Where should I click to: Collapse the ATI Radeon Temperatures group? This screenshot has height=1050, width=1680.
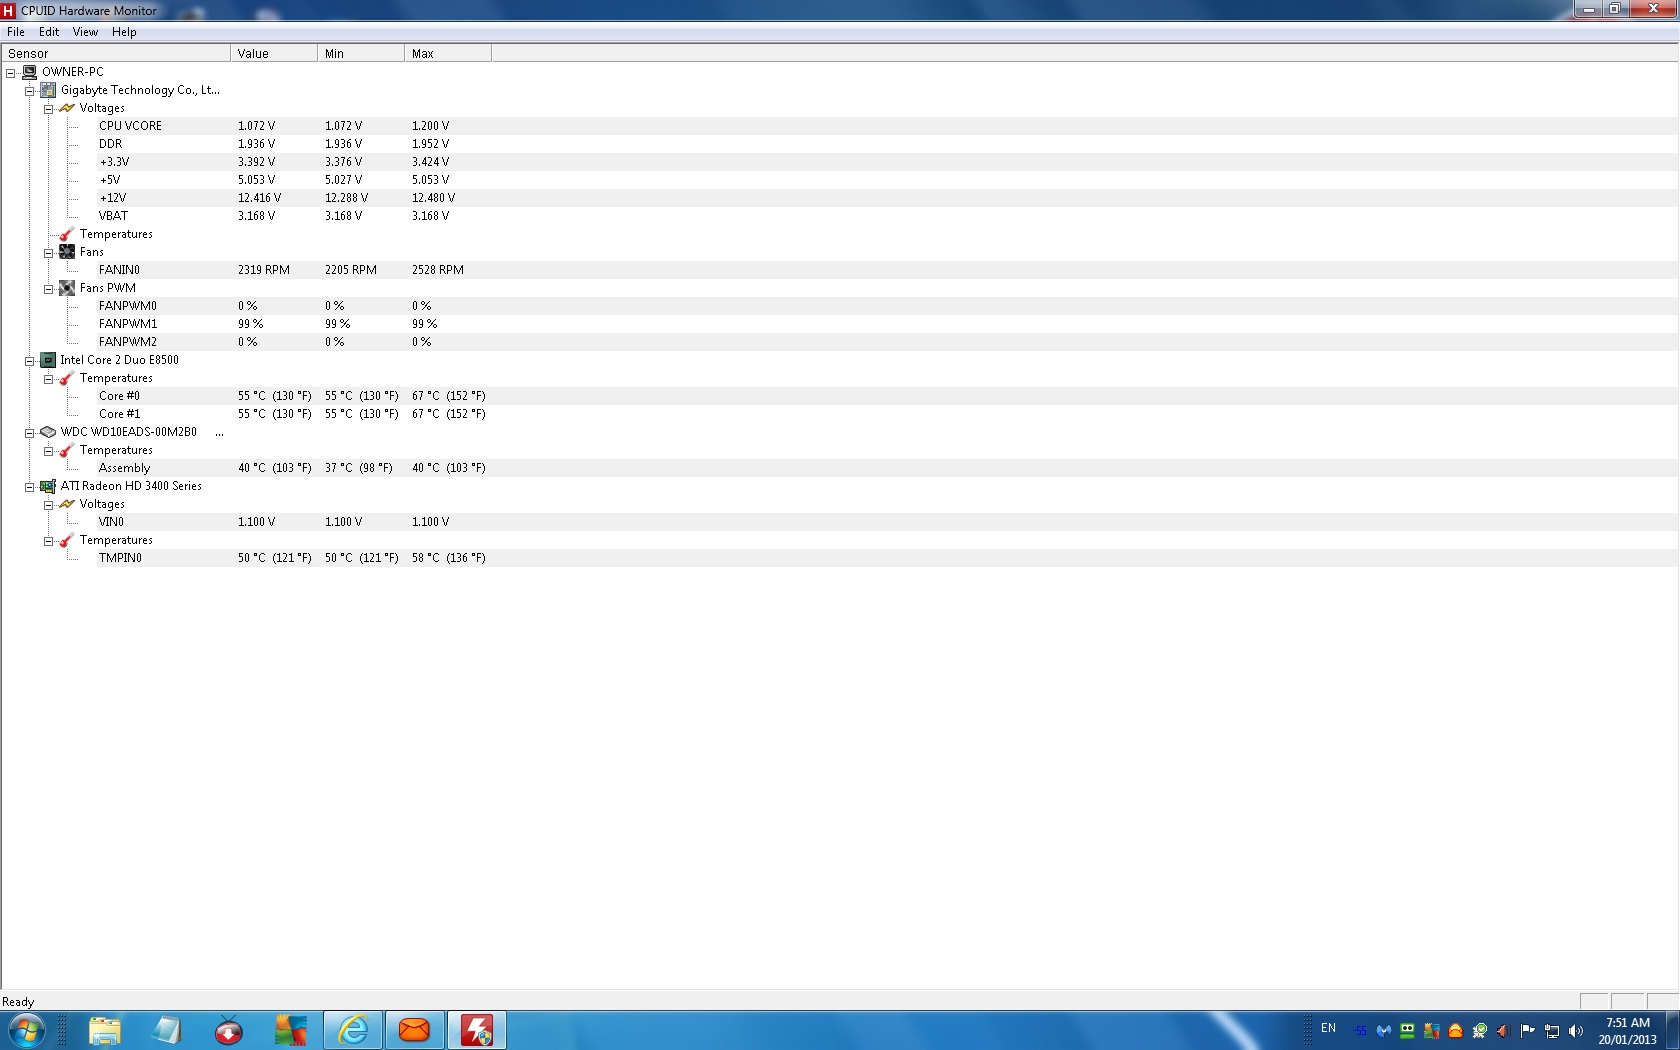point(49,541)
